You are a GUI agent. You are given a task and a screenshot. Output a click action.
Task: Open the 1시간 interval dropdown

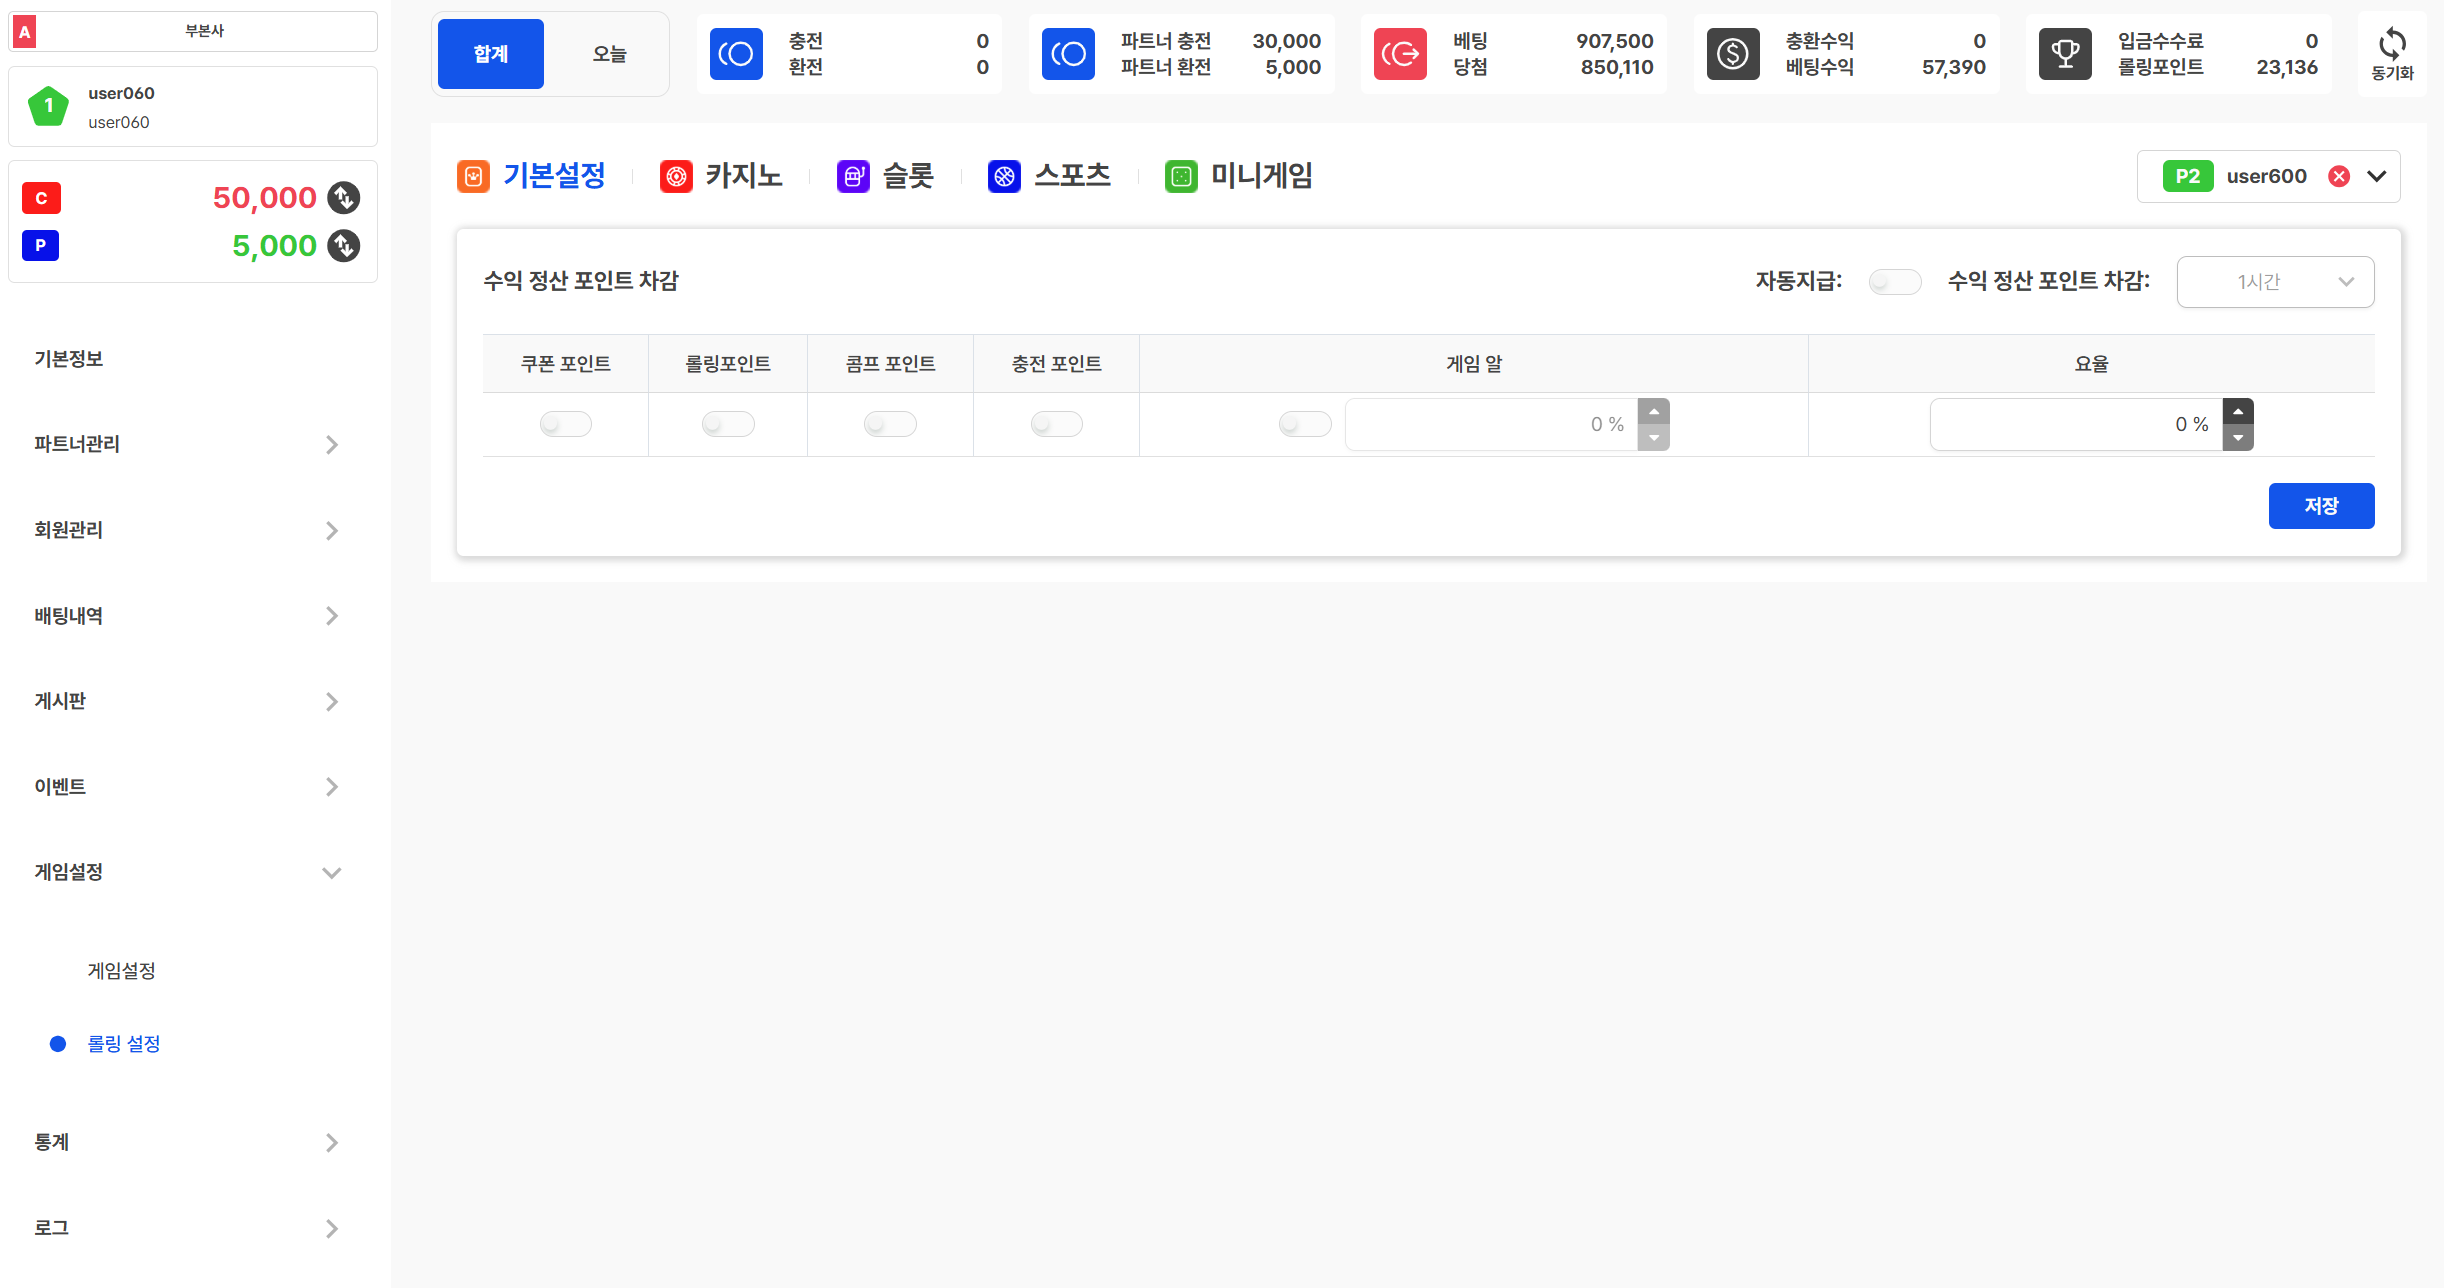click(x=2275, y=282)
